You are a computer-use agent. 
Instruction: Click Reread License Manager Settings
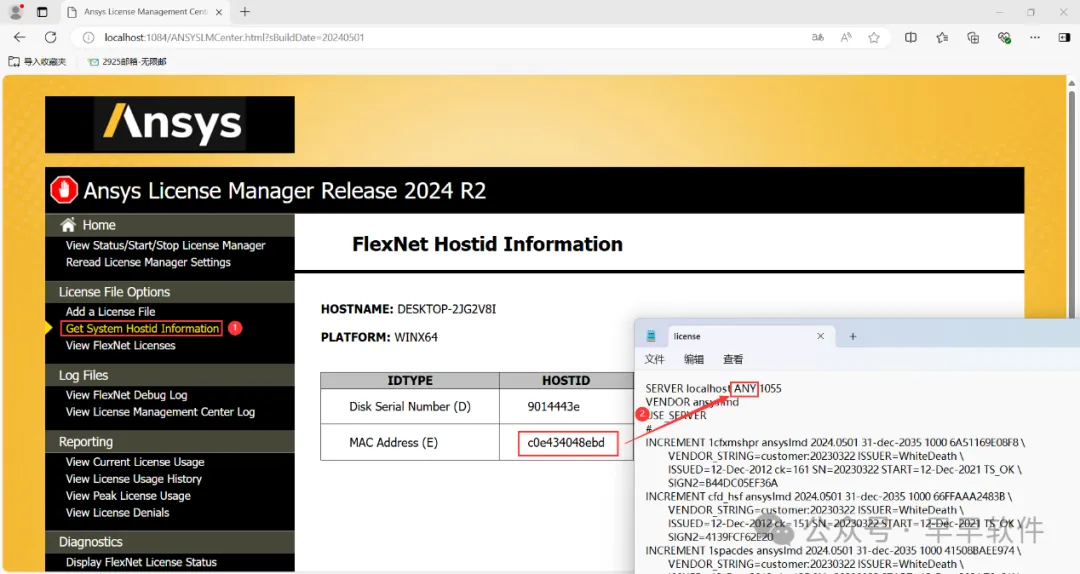pos(148,262)
